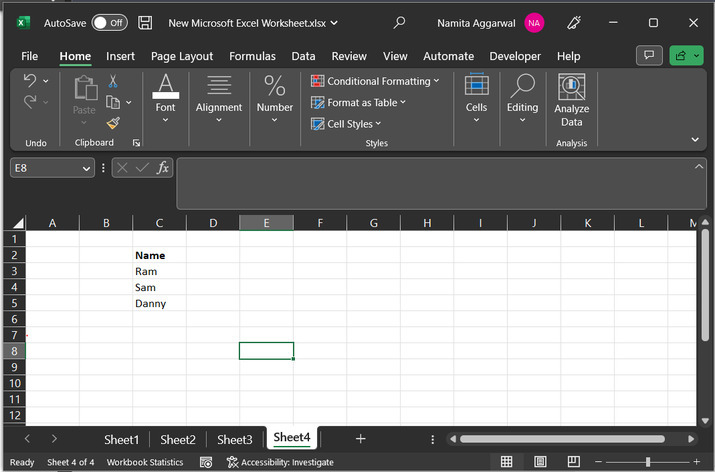Screen dimensions: 715x472
Task: Open Analyze Data tool
Action: click(571, 101)
